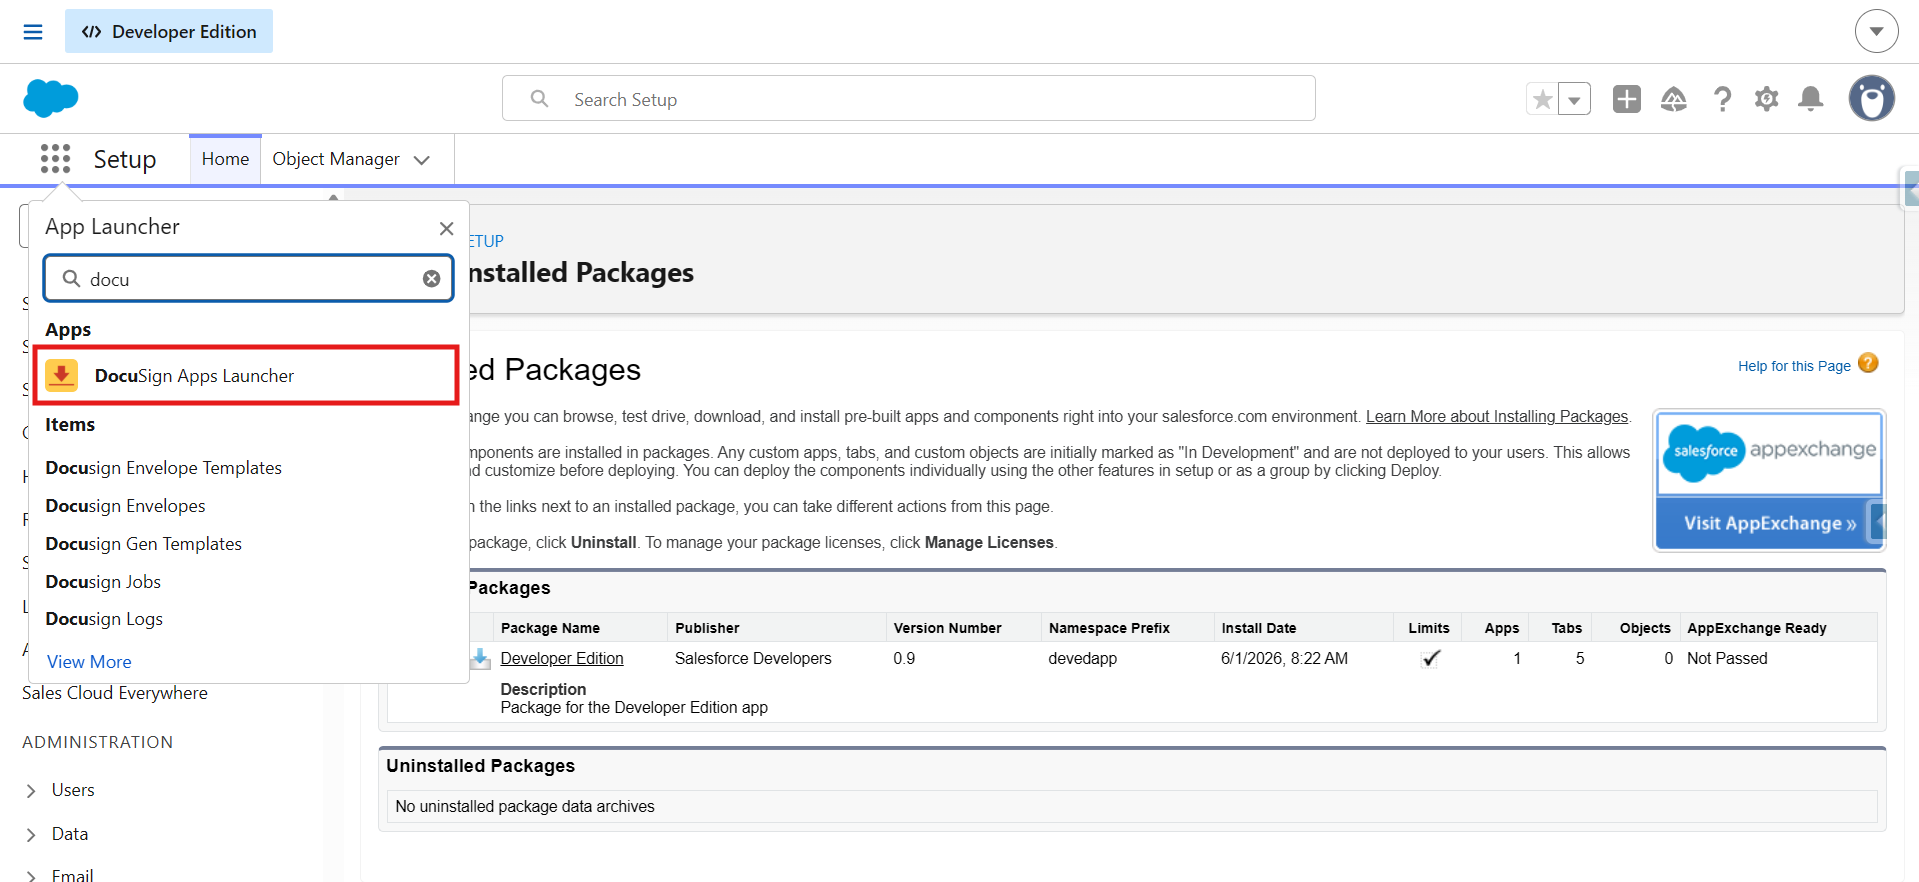The image size is (1919, 882).
Task: Click the Version Number column header
Action: coord(947,628)
